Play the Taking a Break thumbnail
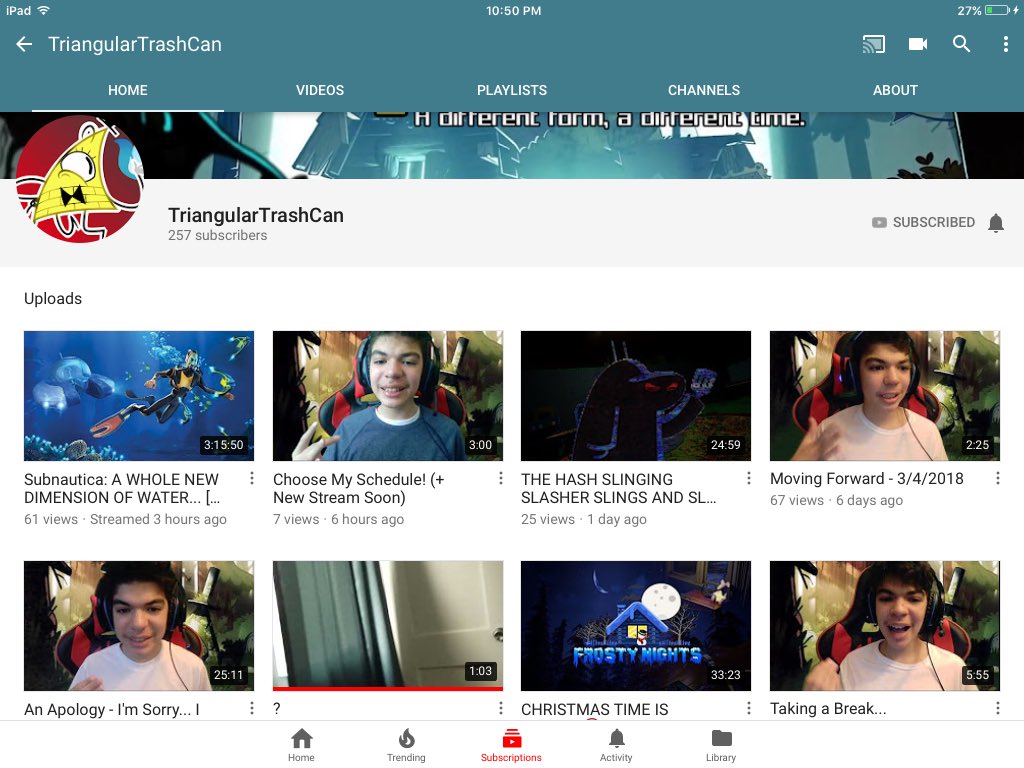 click(x=885, y=626)
